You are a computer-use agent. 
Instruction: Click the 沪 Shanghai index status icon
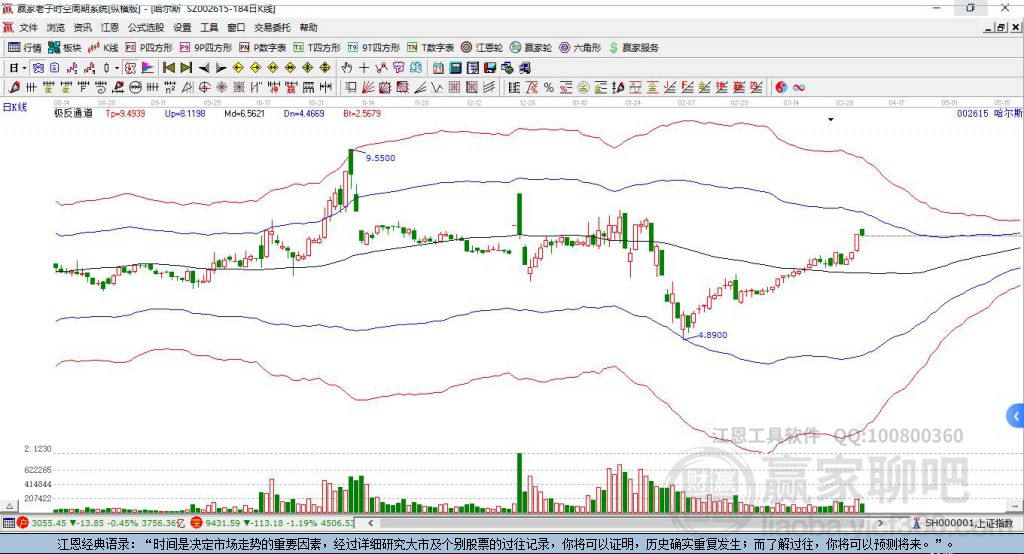[23, 523]
